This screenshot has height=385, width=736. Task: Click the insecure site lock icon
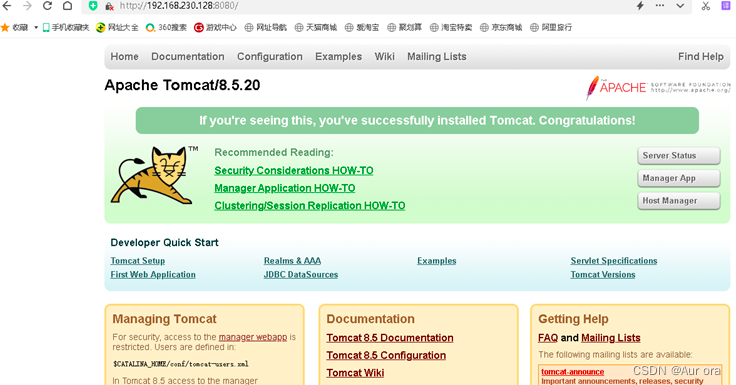(x=109, y=6)
